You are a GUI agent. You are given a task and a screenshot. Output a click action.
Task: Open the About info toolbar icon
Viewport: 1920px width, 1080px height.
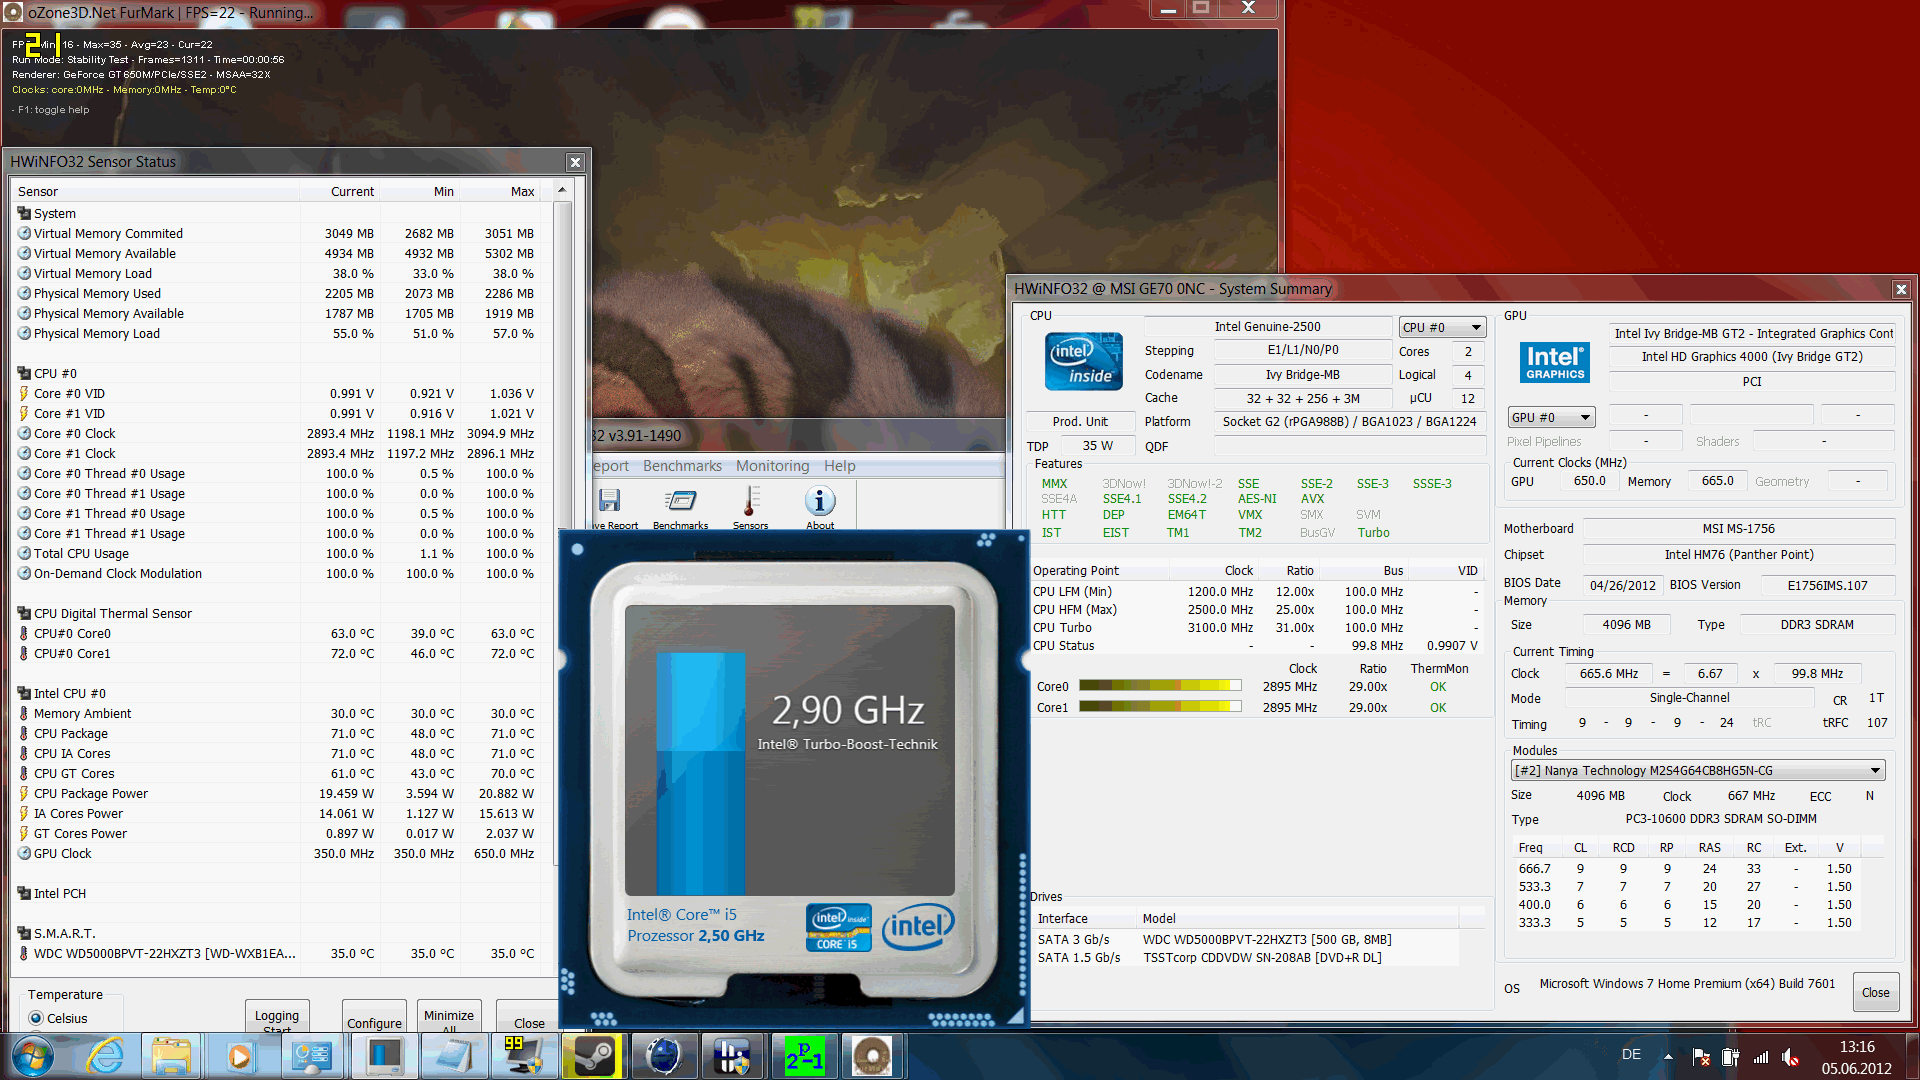(x=820, y=507)
